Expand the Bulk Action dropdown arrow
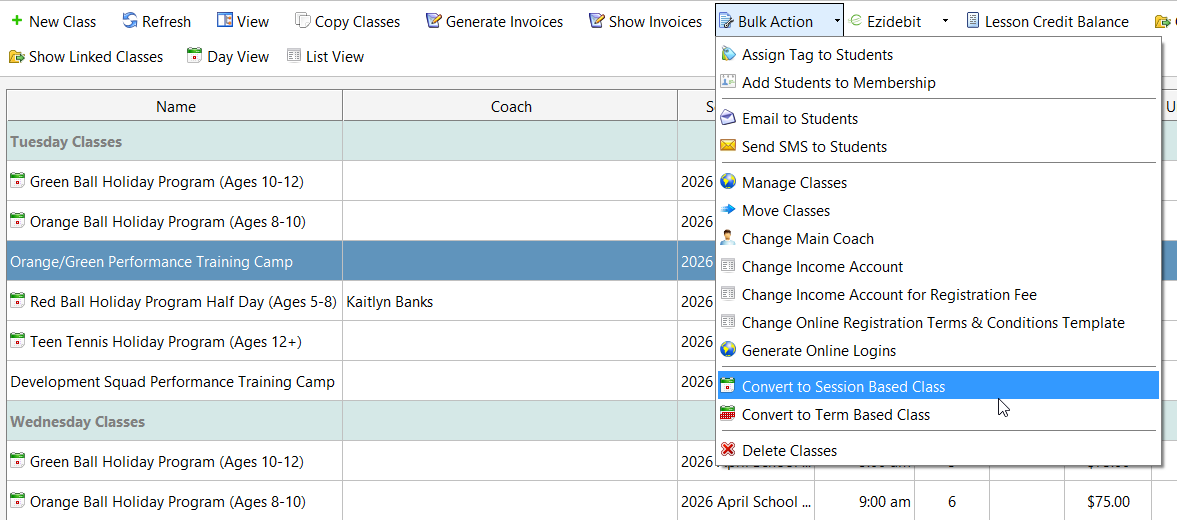This screenshot has width=1177, height=520. (x=836, y=21)
